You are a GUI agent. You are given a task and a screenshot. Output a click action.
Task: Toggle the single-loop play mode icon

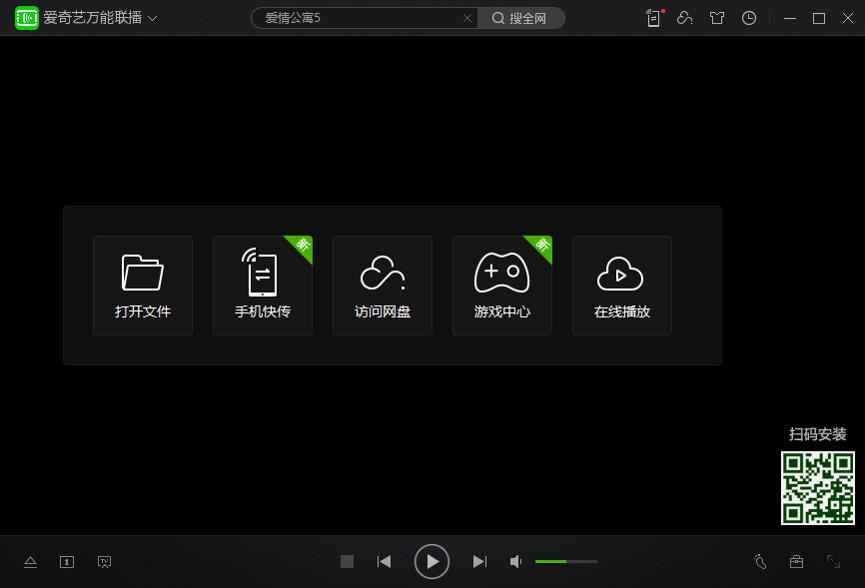coord(67,562)
